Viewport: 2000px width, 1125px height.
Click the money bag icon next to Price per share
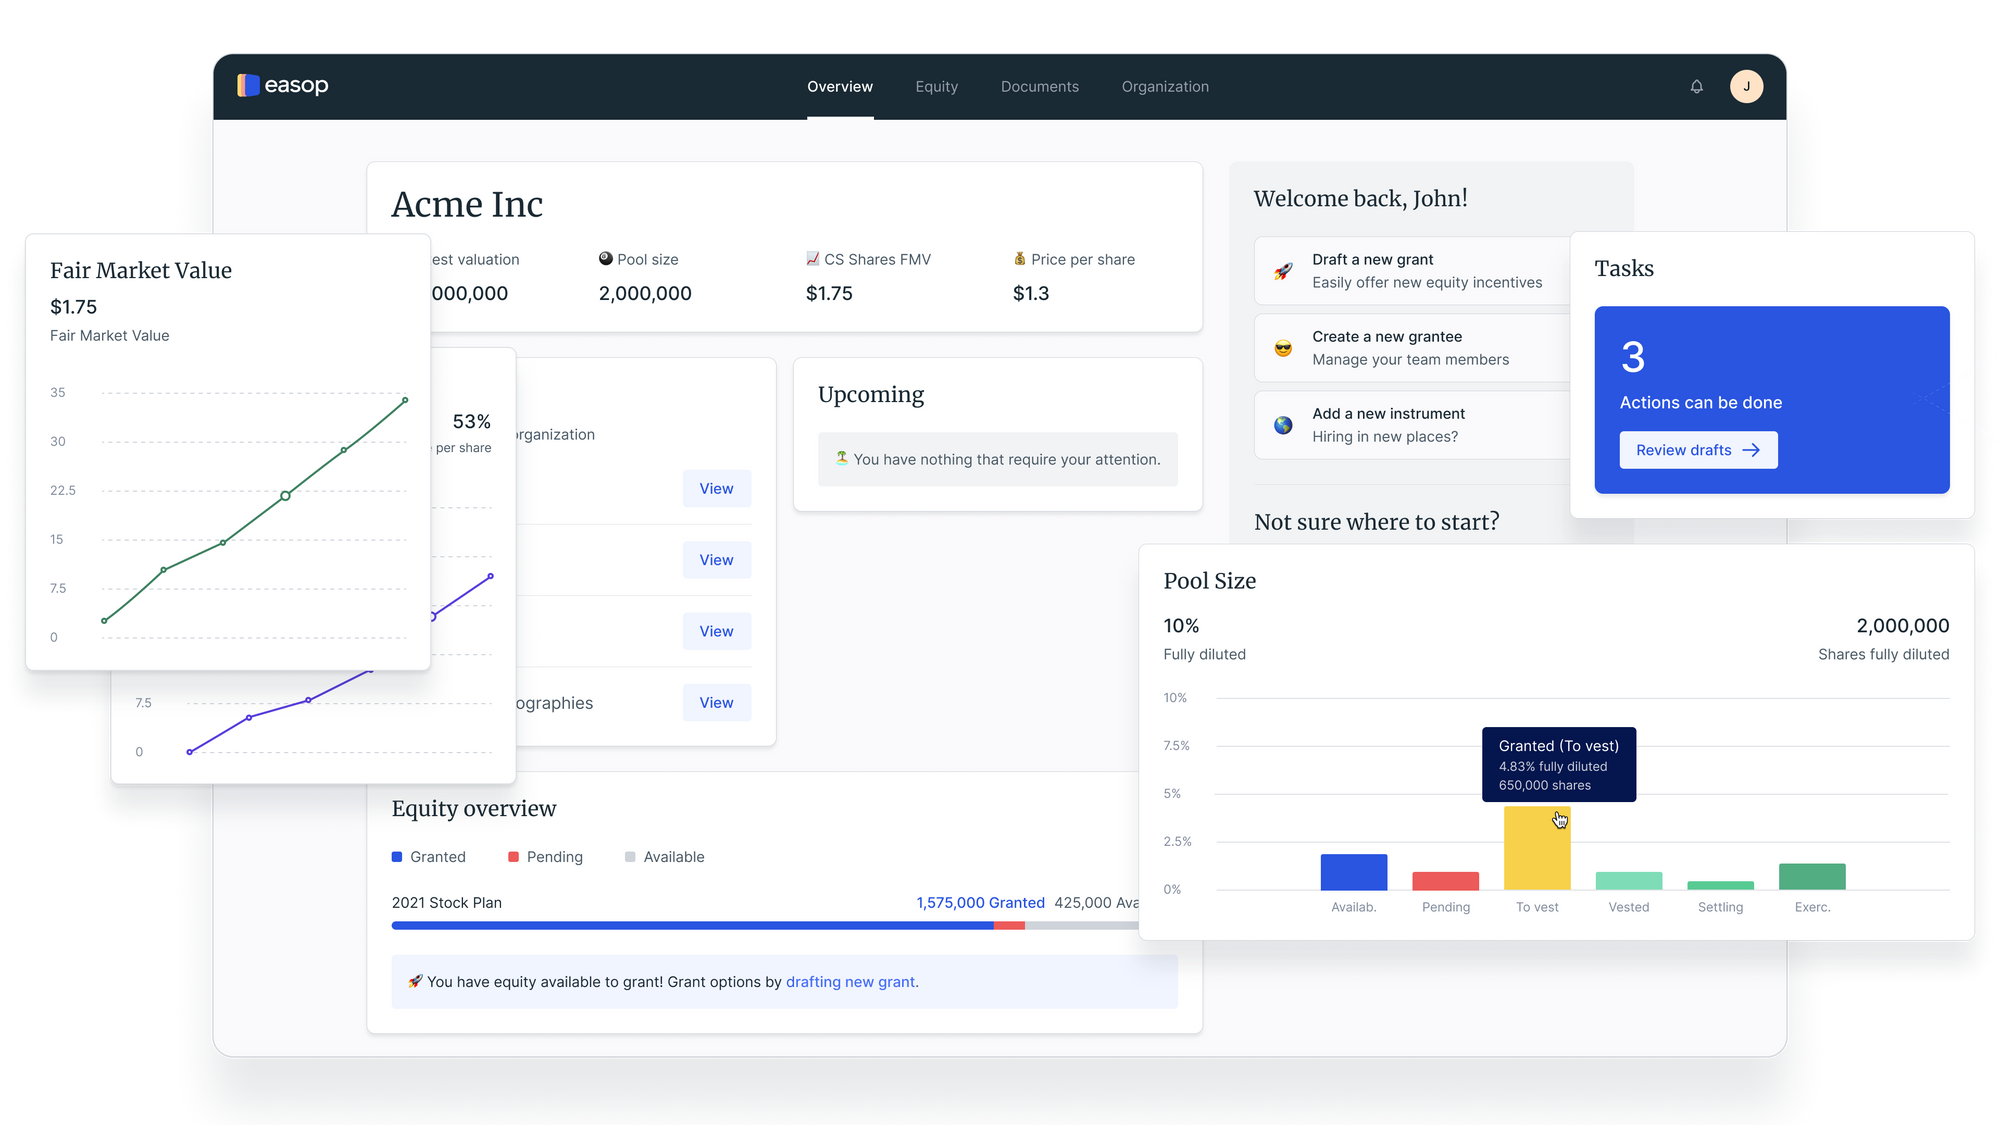pos(1019,259)
